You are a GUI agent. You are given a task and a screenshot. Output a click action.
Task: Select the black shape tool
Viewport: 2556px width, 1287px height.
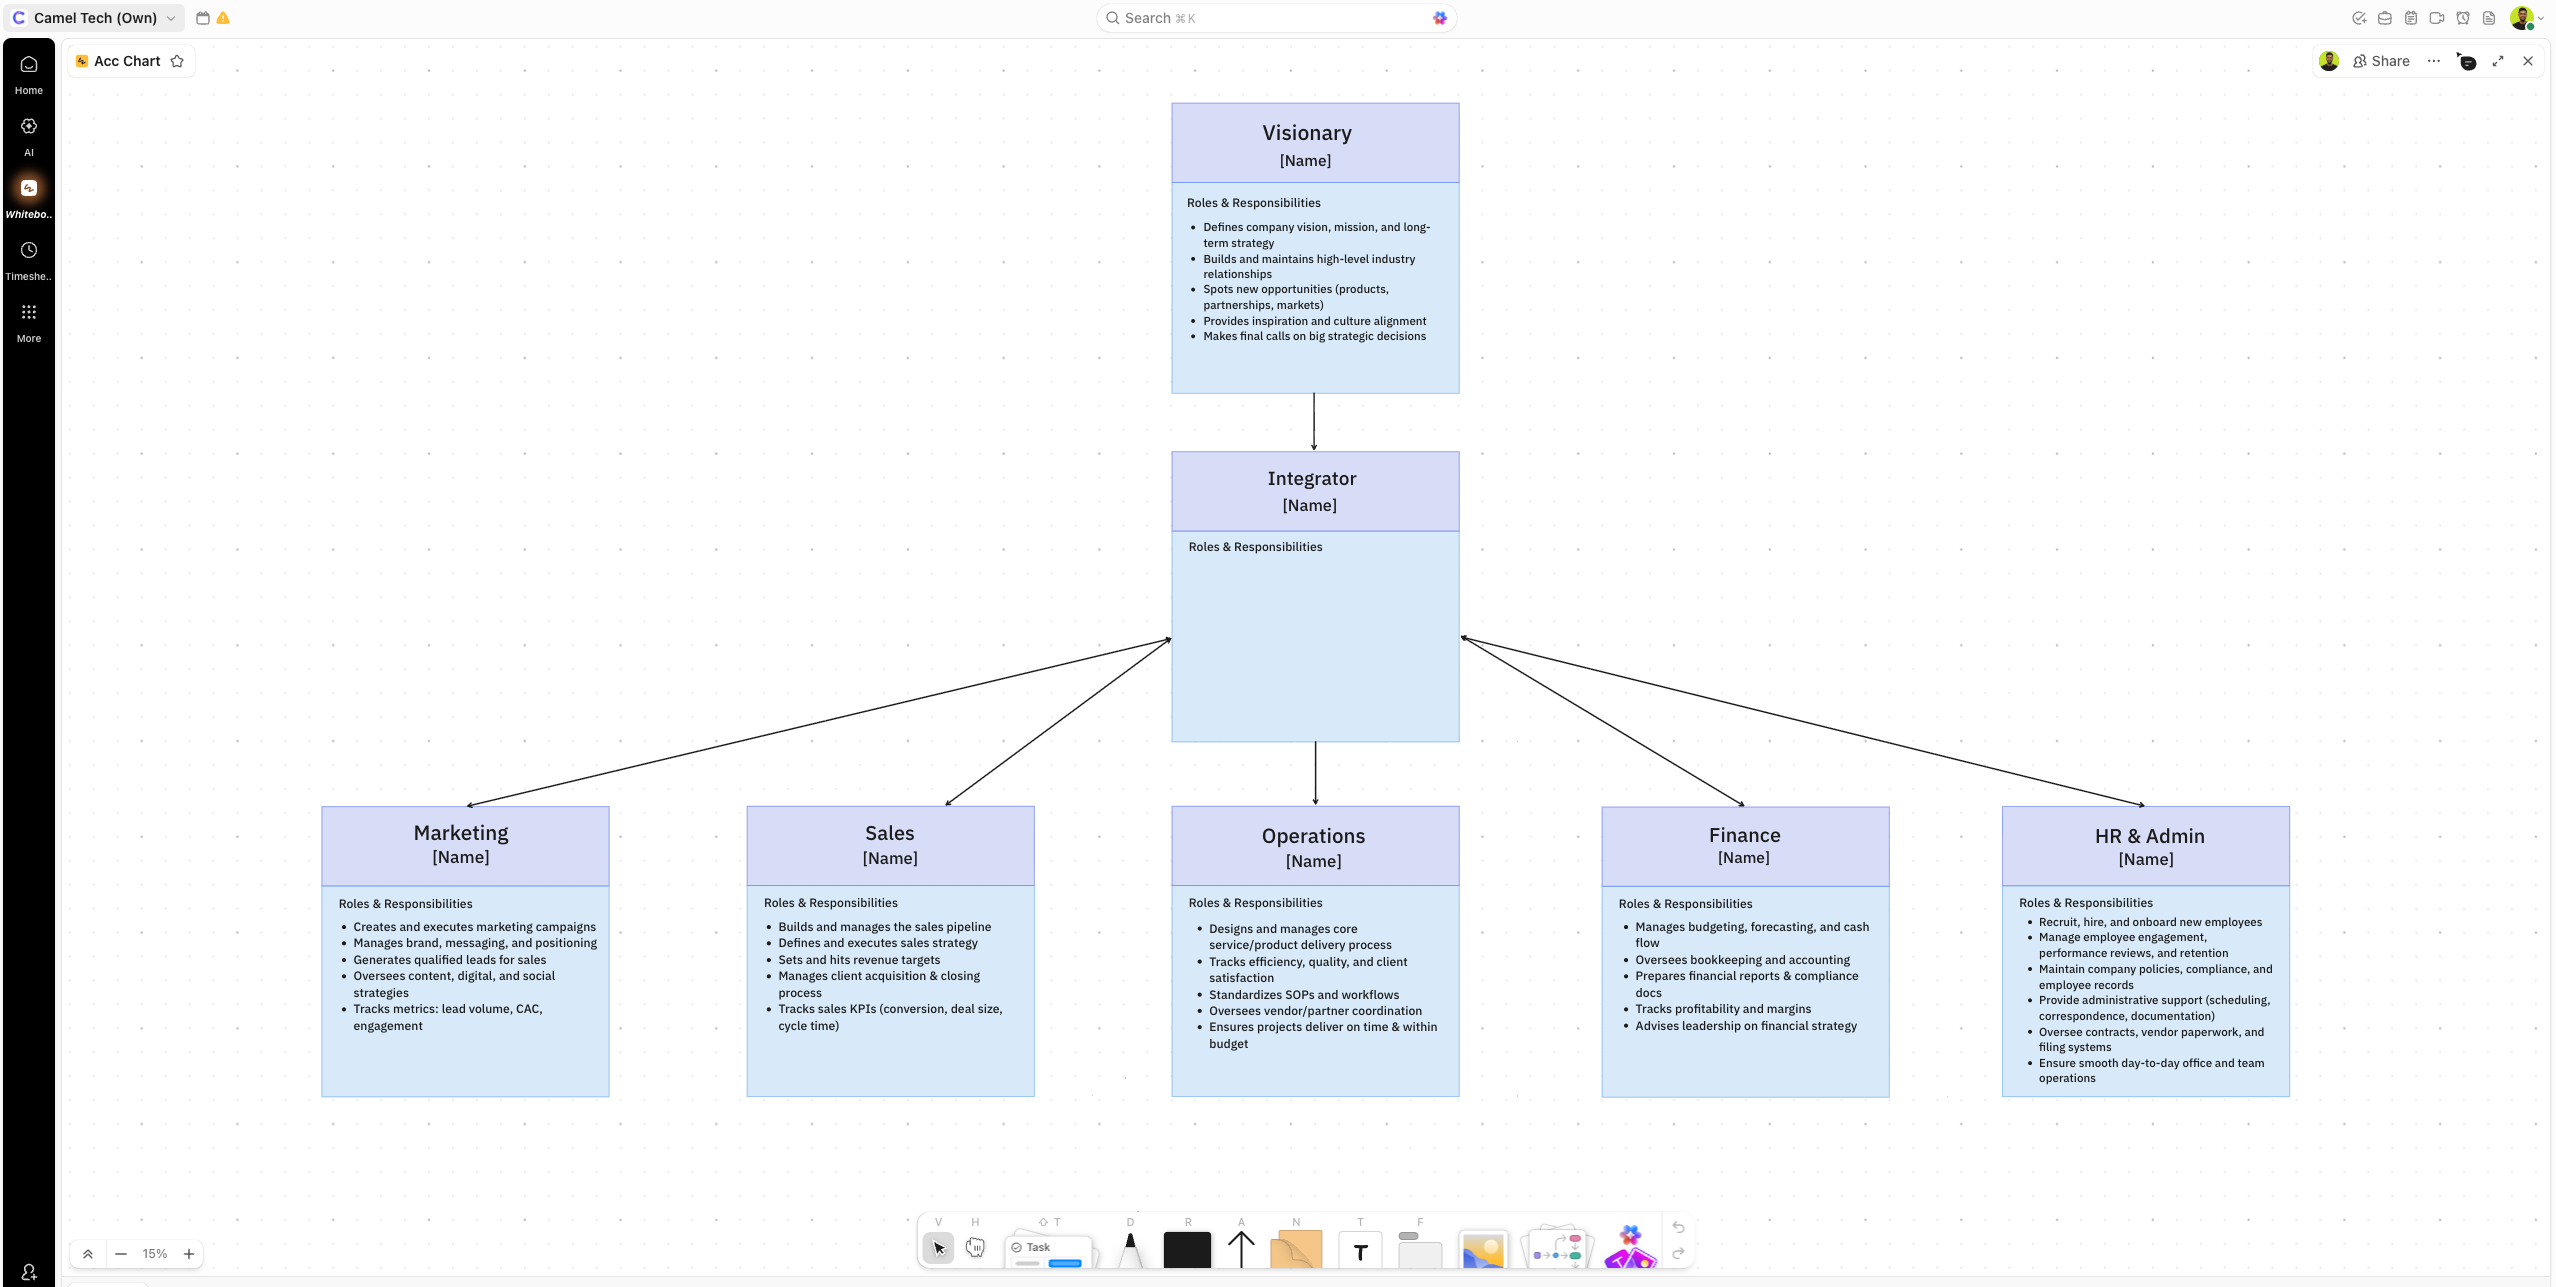click(1187, 1249)
